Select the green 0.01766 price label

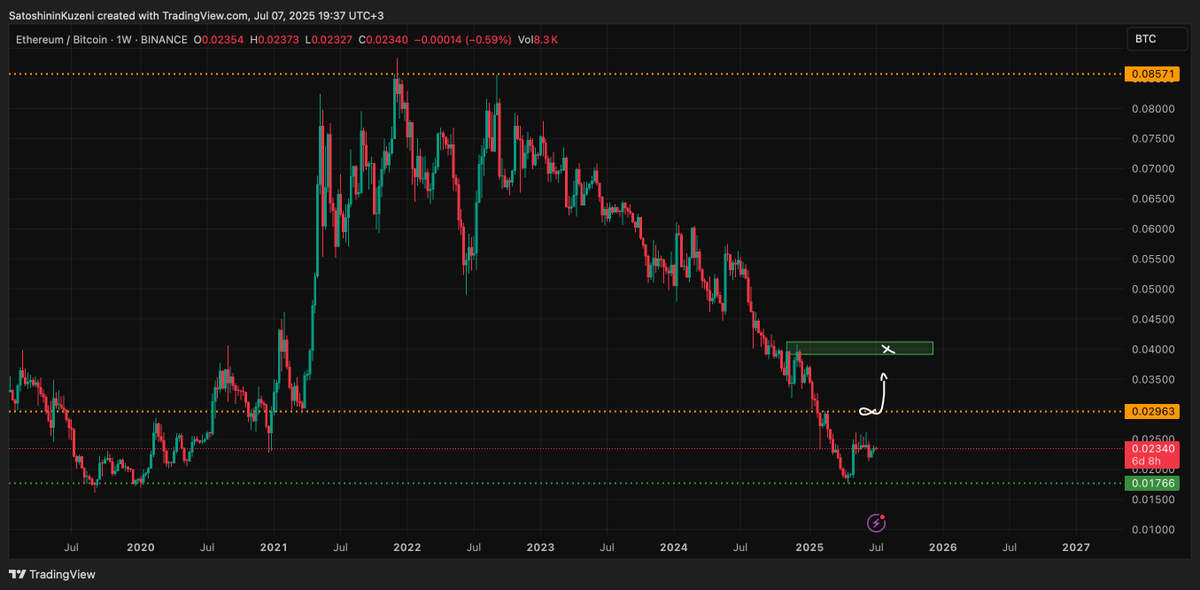point(1152,483)
